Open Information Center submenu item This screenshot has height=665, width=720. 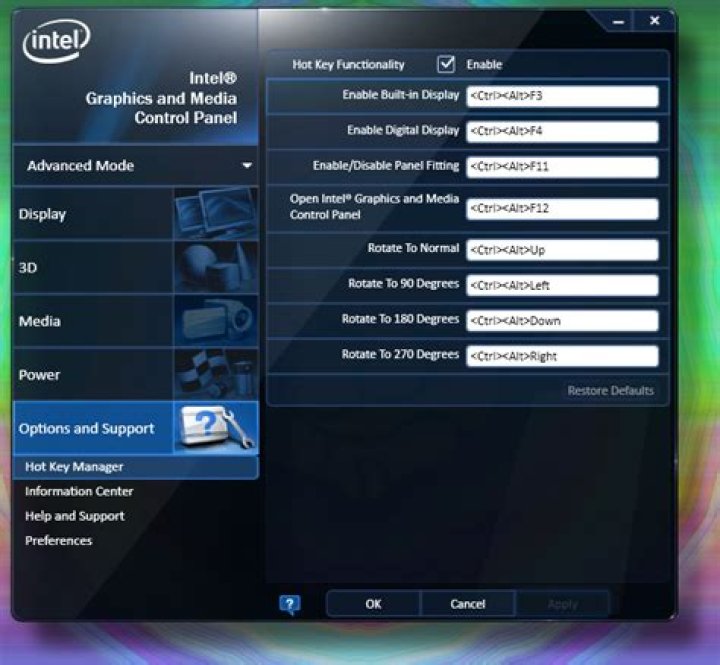[x=79, y=491]
